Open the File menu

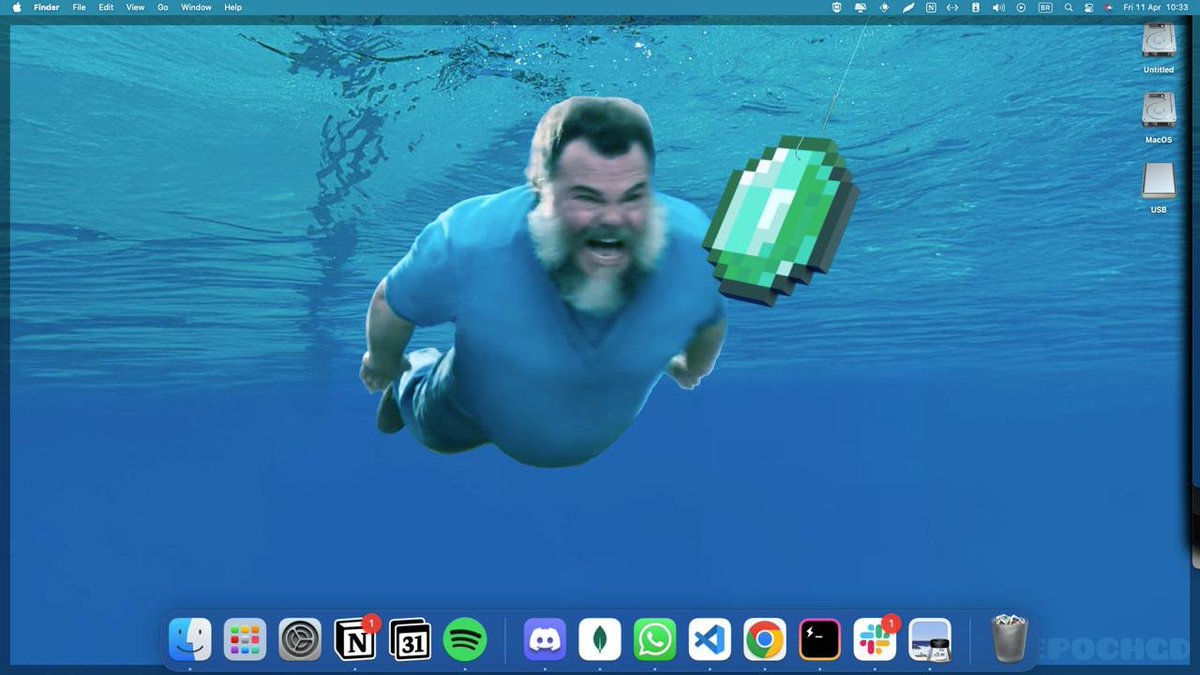click(79, 7)
